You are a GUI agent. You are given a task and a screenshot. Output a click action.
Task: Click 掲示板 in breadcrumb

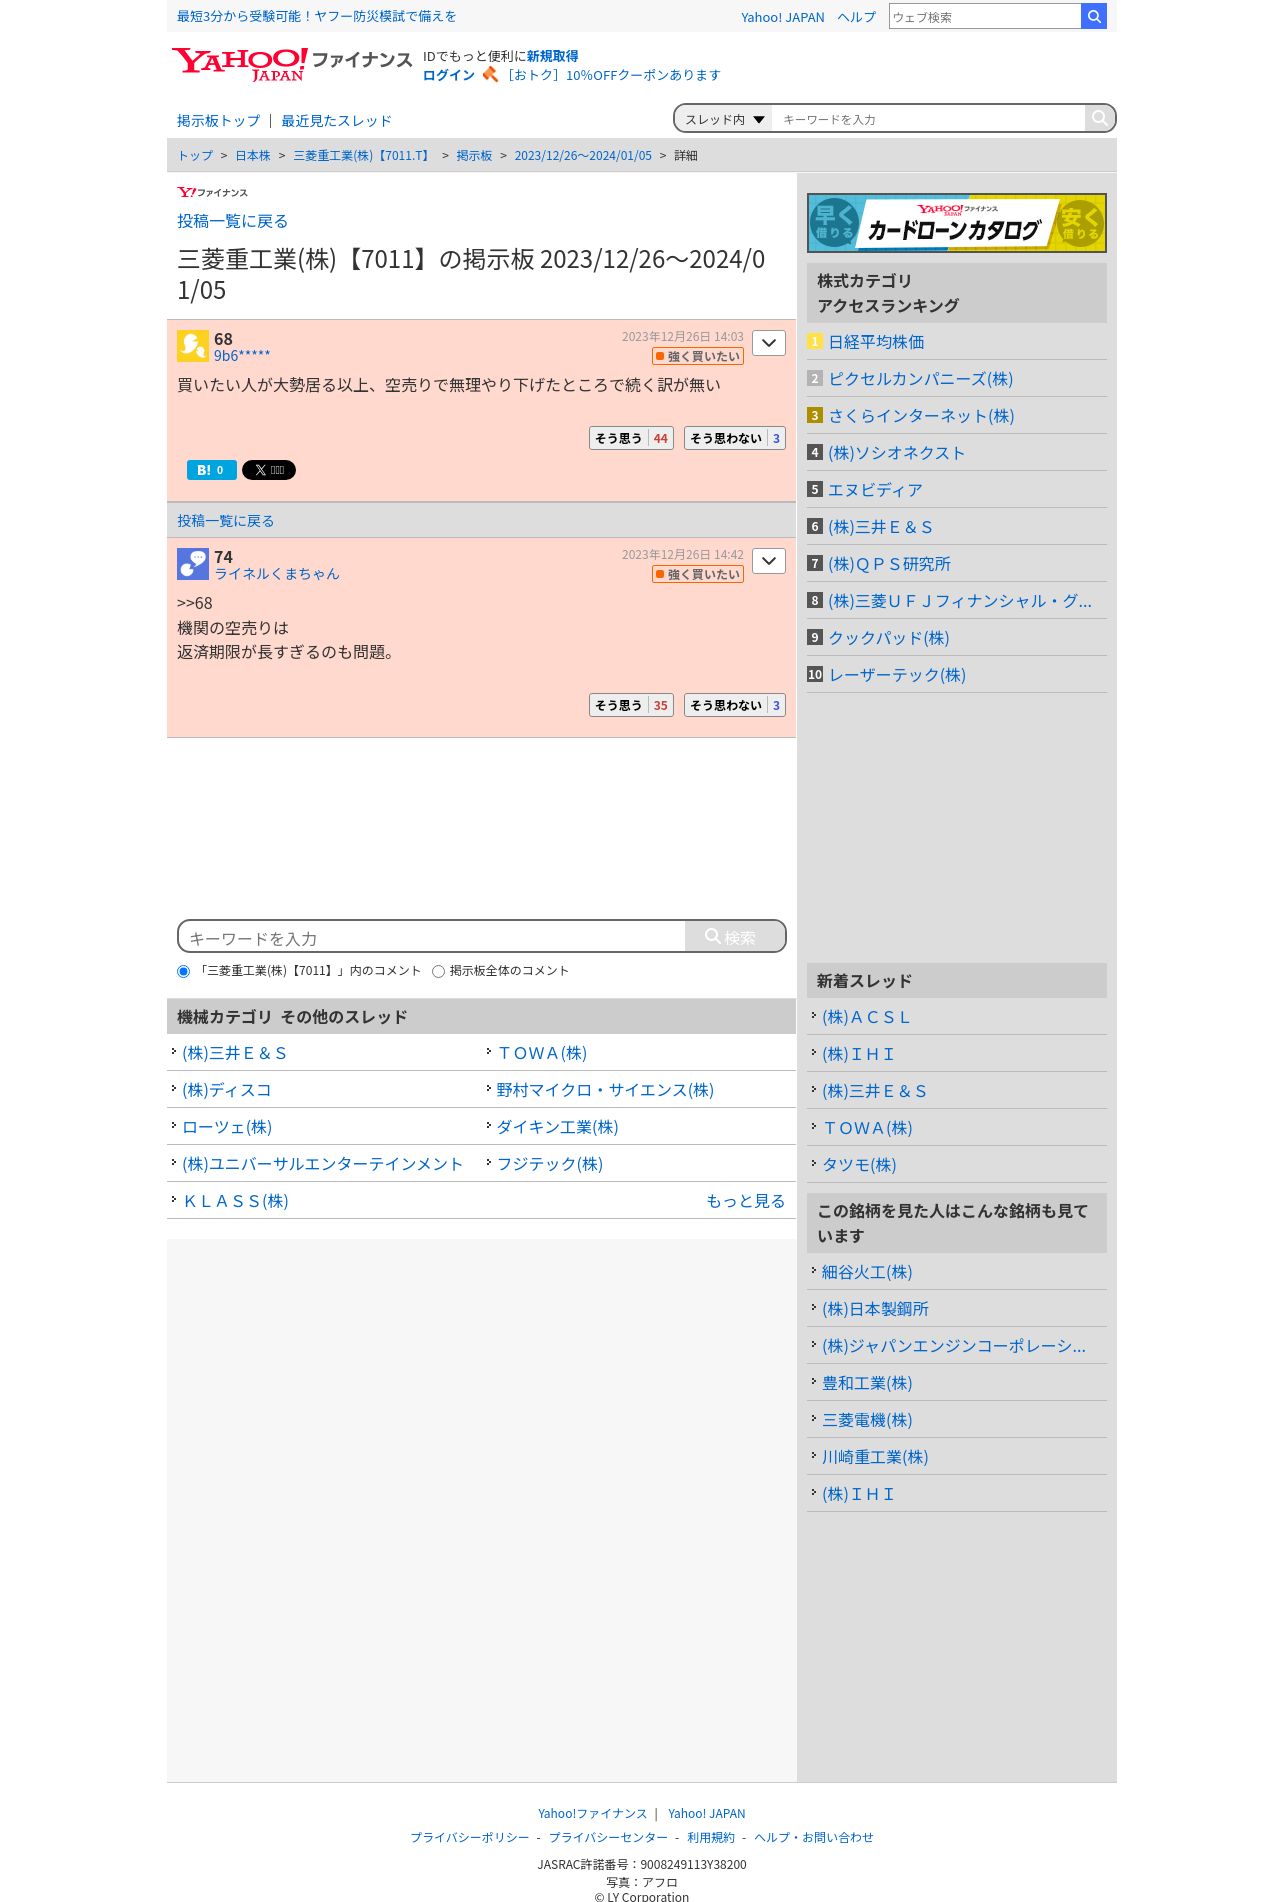click(x=474, y=156)
